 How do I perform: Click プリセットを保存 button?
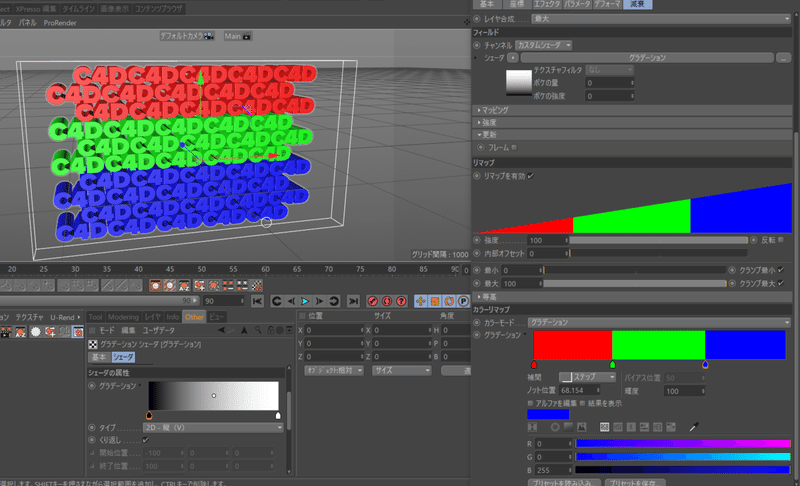tap(635, 482)
